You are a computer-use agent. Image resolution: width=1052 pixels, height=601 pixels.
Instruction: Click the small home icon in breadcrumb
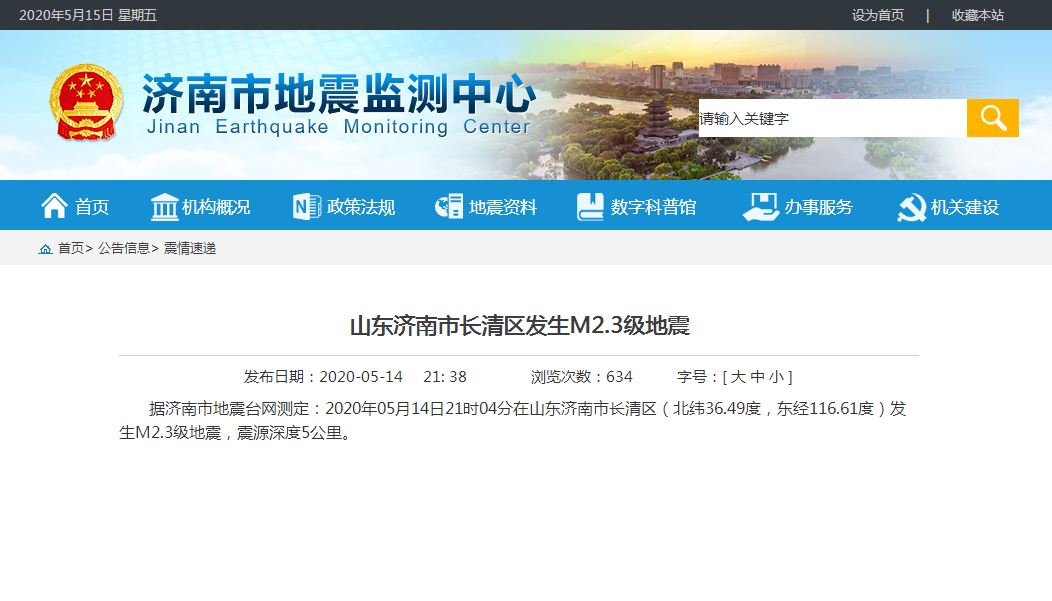45,249
